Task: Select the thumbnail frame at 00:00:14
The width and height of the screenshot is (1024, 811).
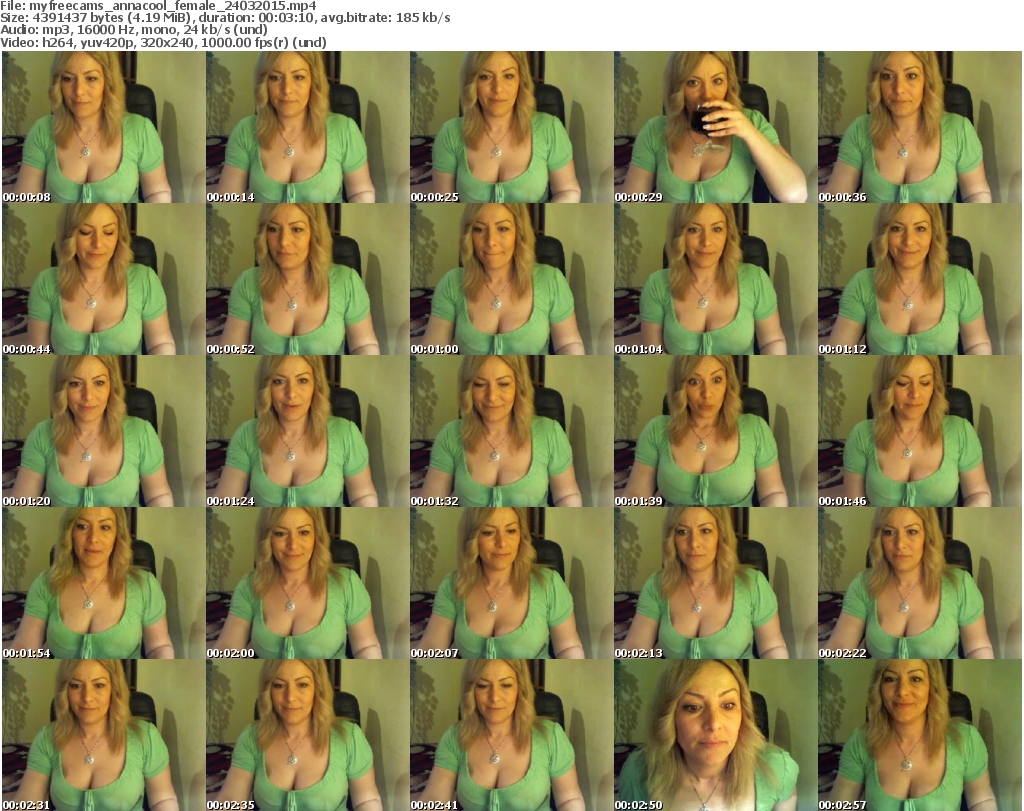Action: click(308, 127)
